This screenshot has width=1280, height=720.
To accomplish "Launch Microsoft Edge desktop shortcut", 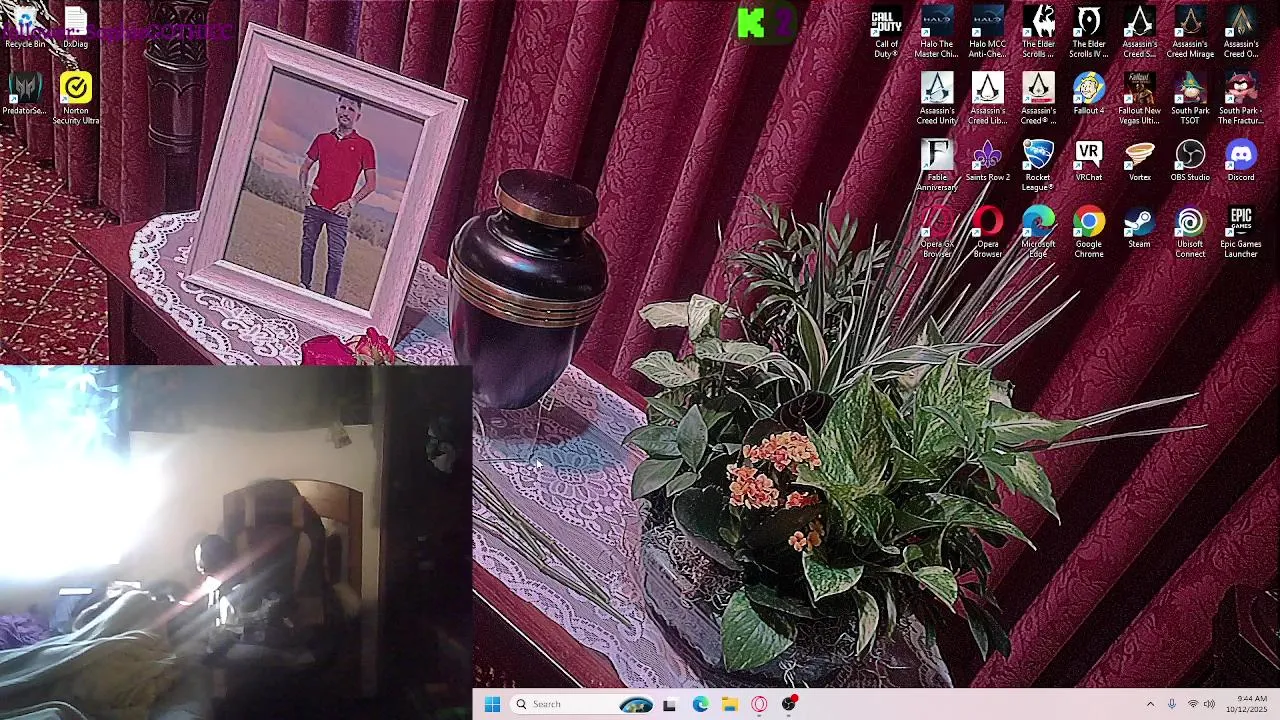I will 1038,233.
